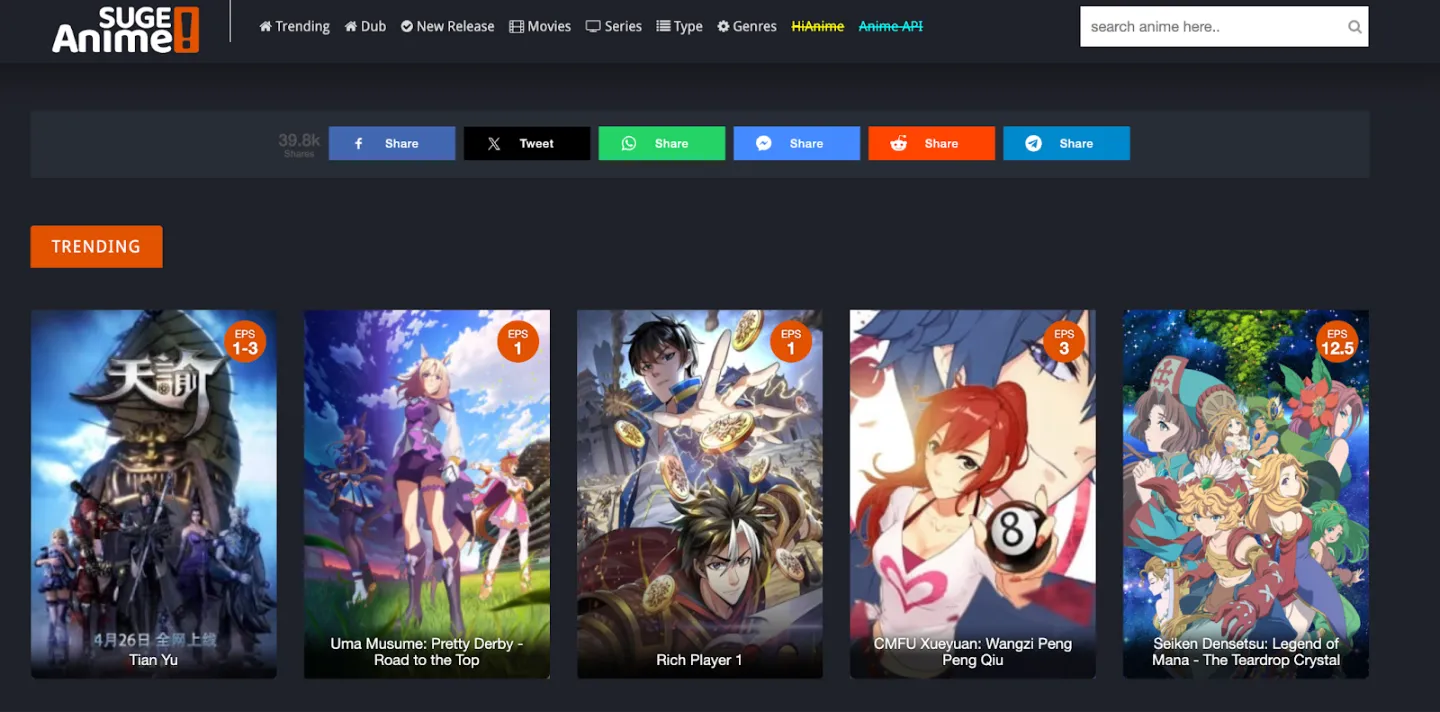Click the X icon on Tweet button
Image resolution: width=1440 pixels, height=712 pixels.
[x=494, y=143]
